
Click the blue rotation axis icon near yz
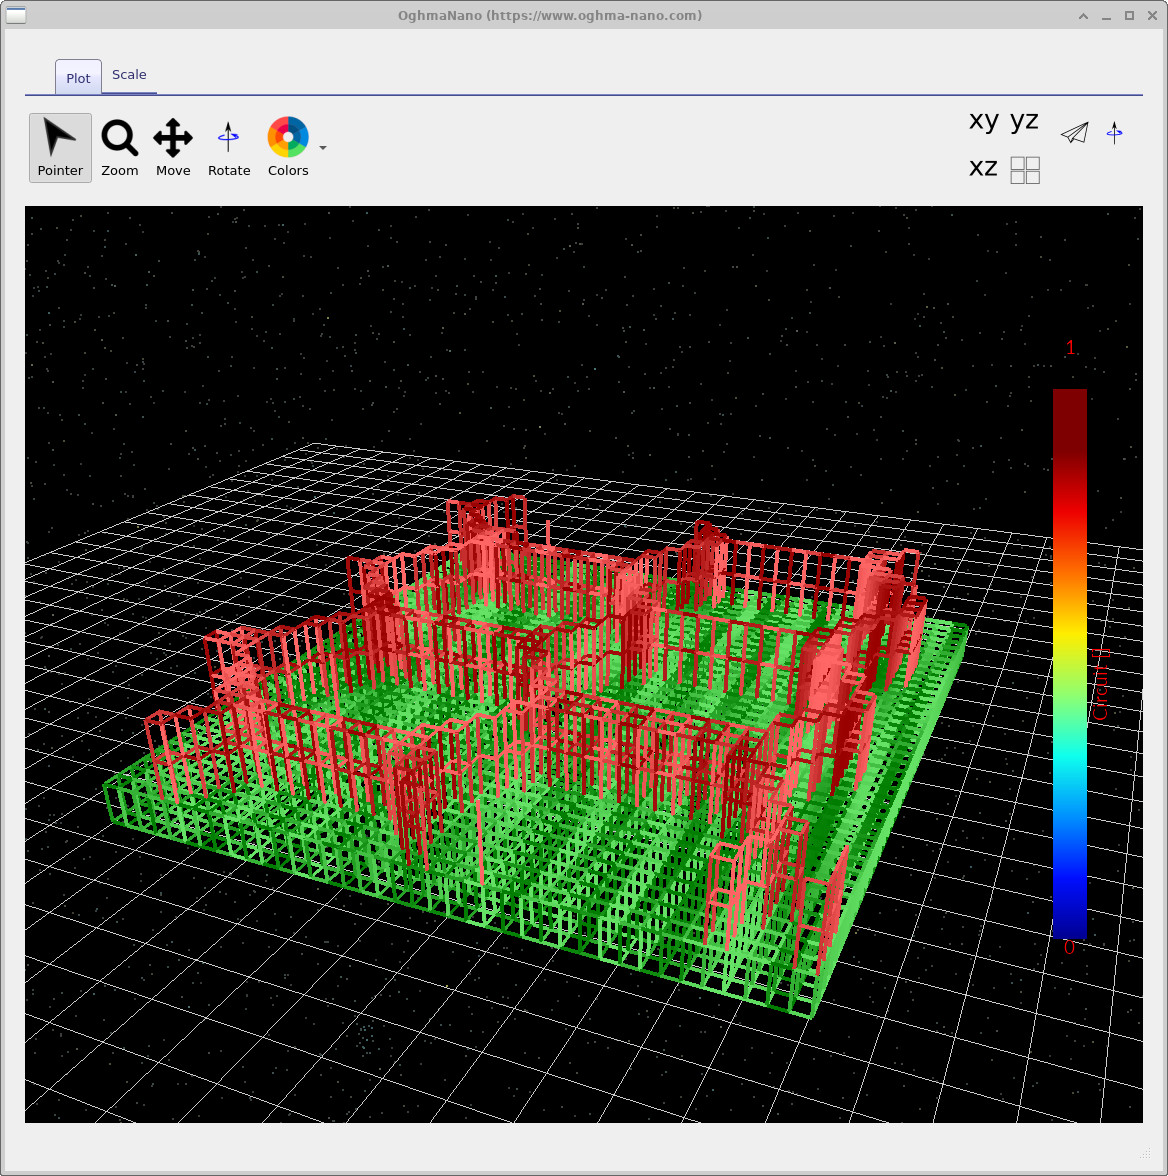[x=1115, y=132]
